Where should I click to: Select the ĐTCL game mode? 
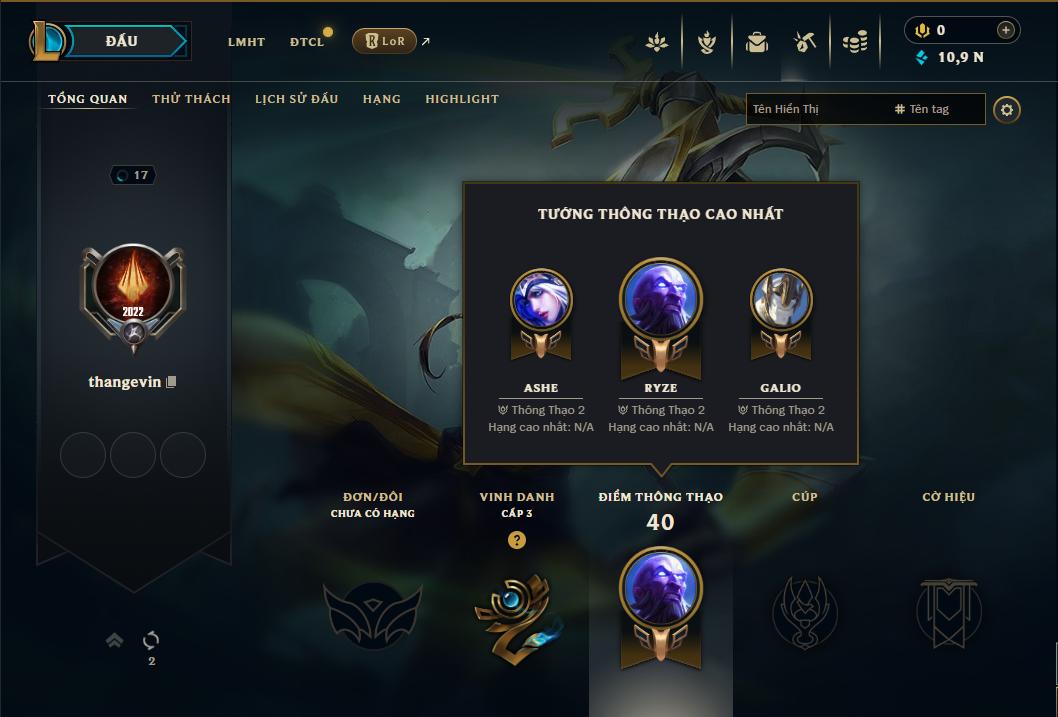tap(307, 42)
